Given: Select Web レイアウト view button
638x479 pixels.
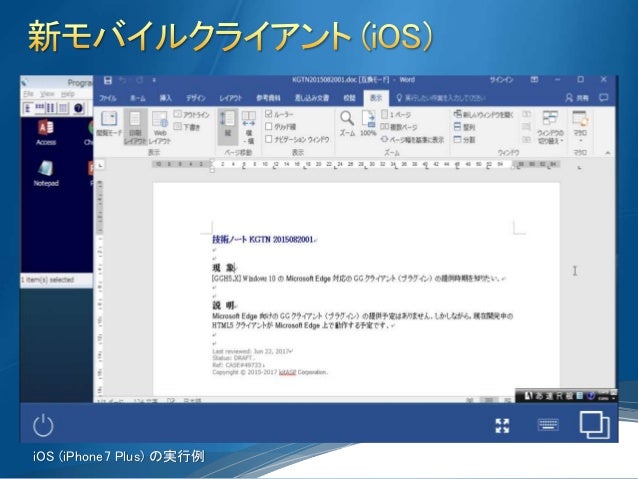Looking at the screenshot, I should pos(160,127).
